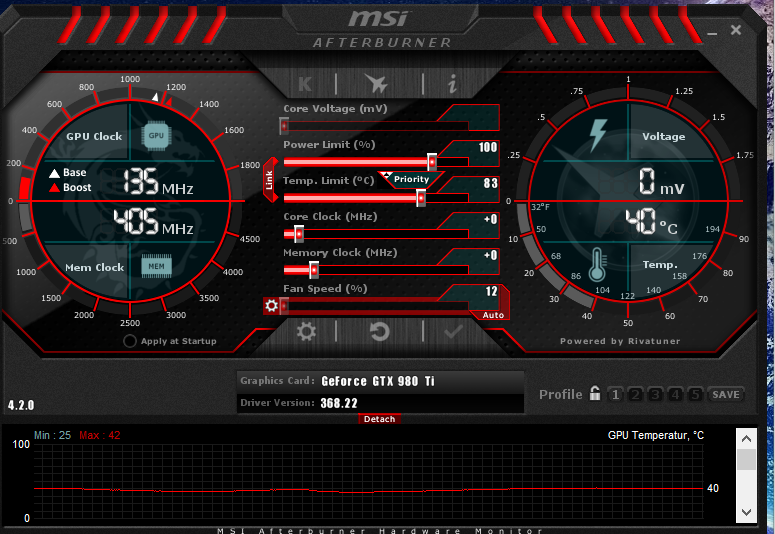Click the 135 MHz GPU clock readout

click(158, 181)
